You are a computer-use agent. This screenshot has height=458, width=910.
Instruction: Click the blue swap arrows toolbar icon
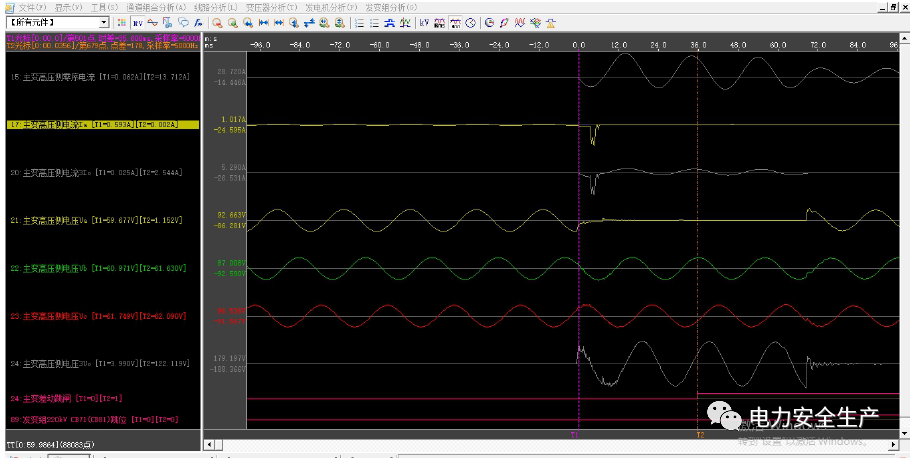pos(309,23)
